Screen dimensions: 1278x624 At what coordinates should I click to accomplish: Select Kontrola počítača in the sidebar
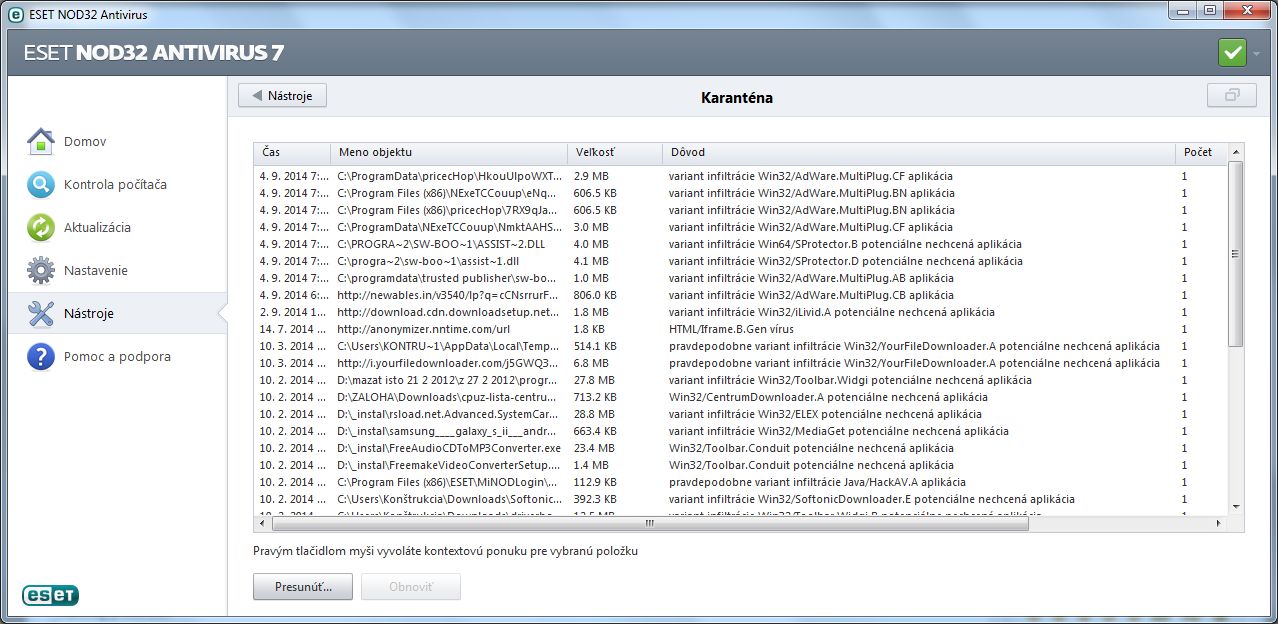click(x=115, y=185)
